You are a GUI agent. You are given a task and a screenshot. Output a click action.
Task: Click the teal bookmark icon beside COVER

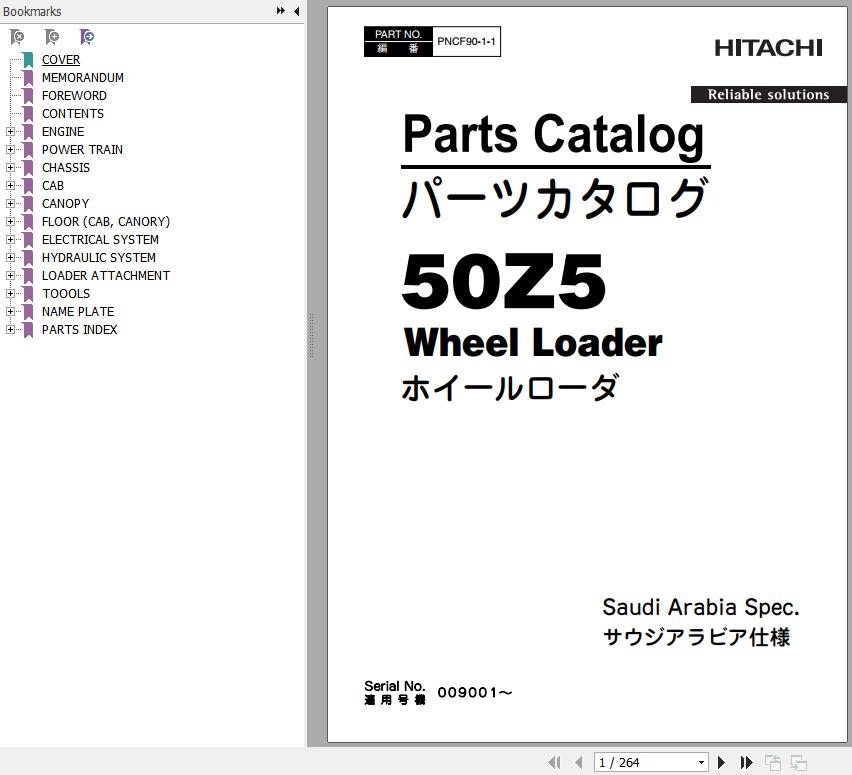point(28,60)
